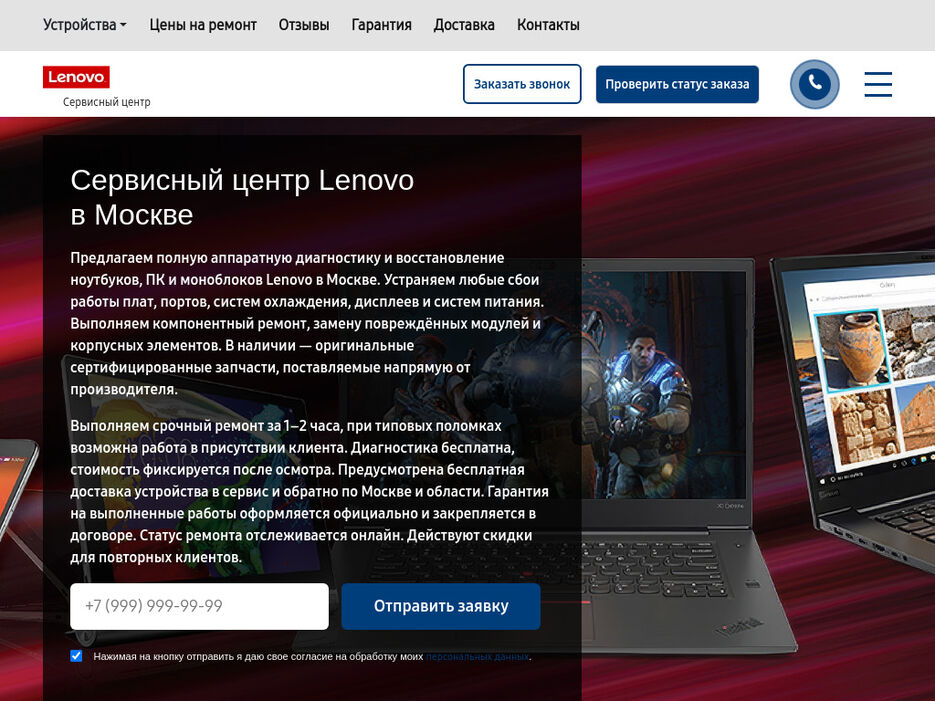
Task: Focus the phone number input field
Action: coord(199,606)
